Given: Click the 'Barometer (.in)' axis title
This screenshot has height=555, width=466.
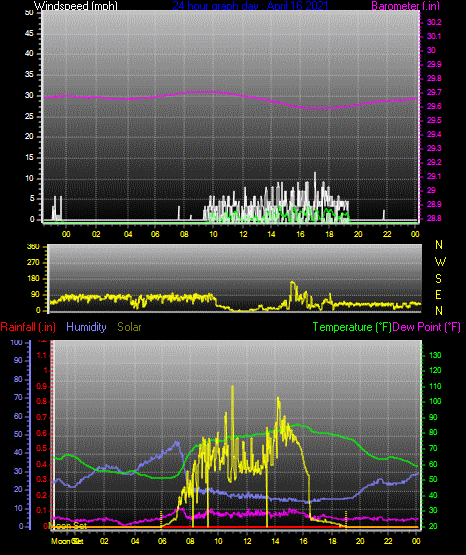Looking at the screenshot, I should (405, 5).
